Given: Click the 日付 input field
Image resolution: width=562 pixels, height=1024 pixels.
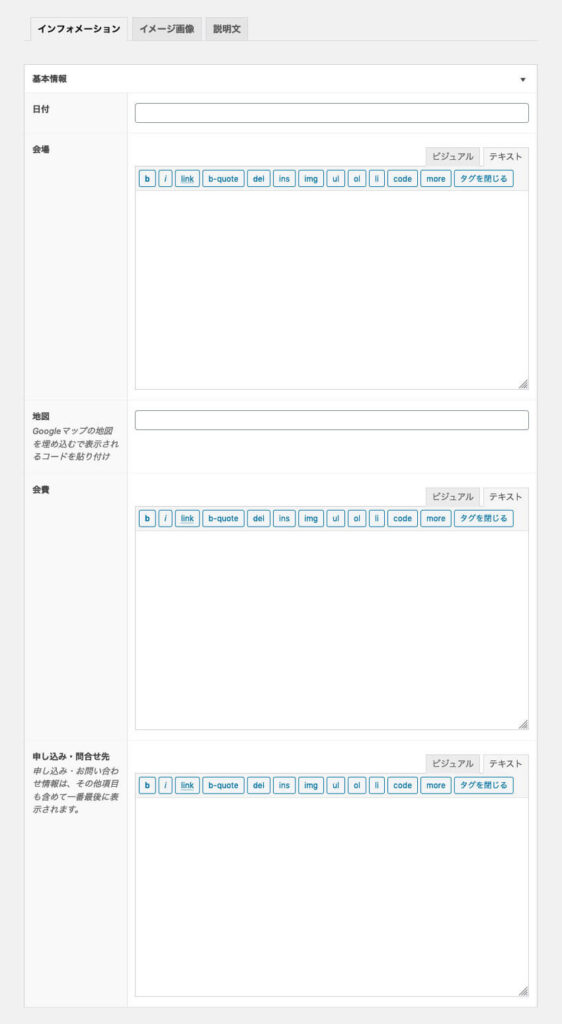Looking at the screenshot, I should tap(332, 113).
